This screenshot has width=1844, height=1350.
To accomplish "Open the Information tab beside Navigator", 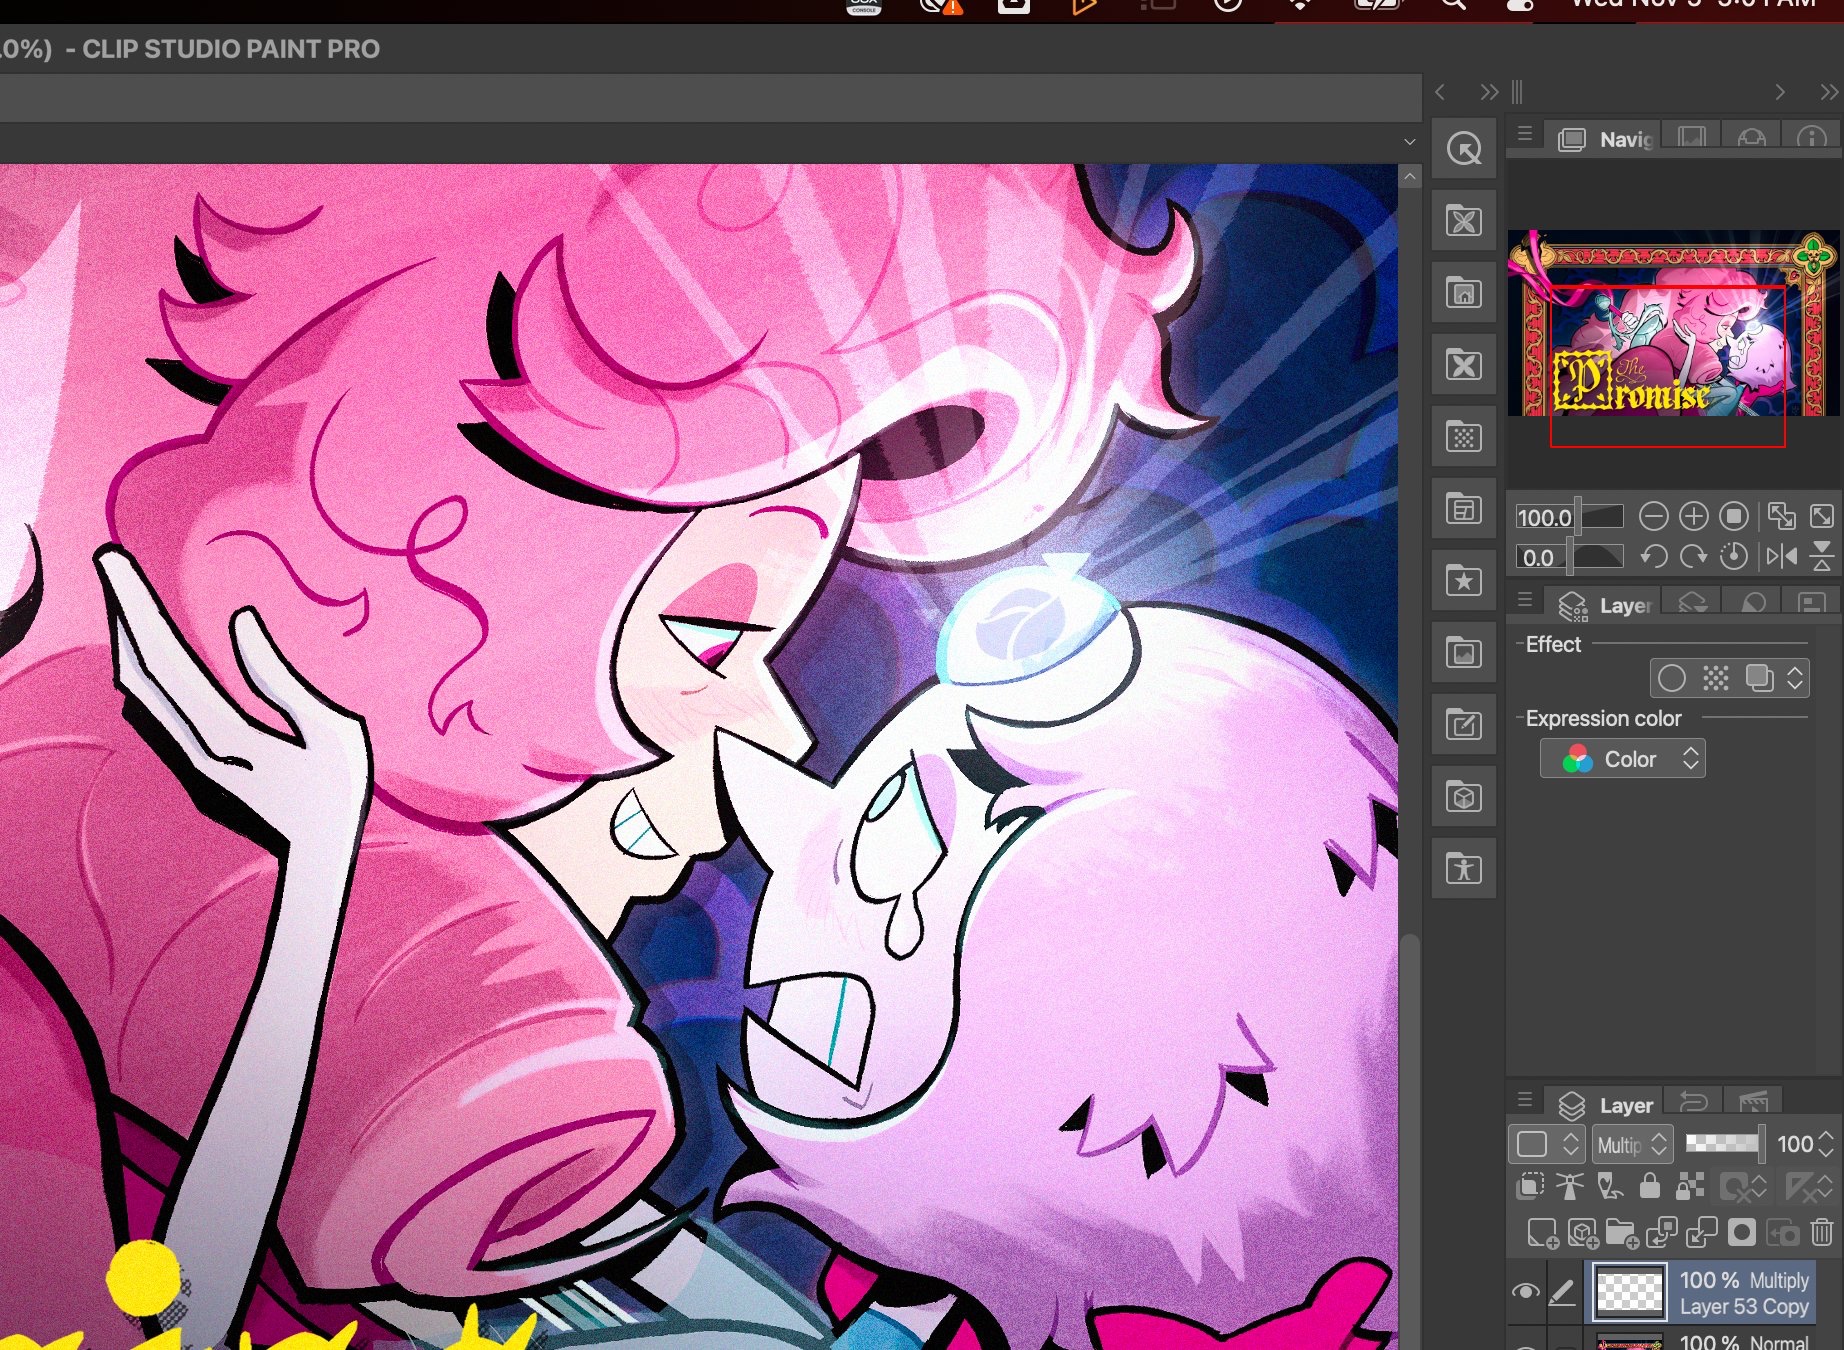I will (1811, 138).
